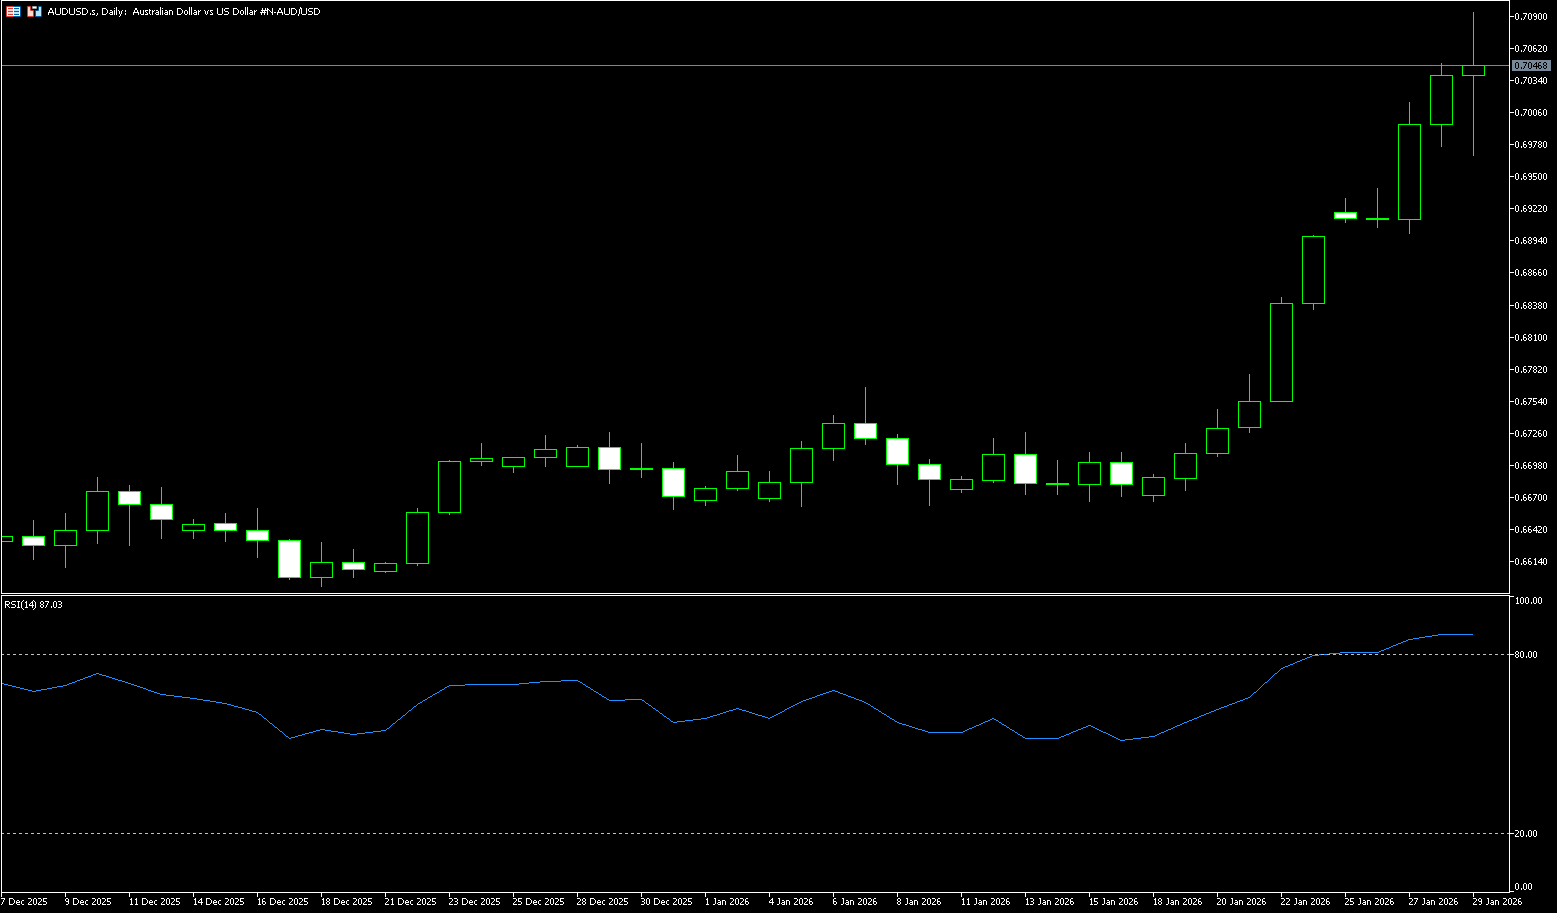
Task: Click the 0.70900 price scale label
Action: [x=1531, y=16]
